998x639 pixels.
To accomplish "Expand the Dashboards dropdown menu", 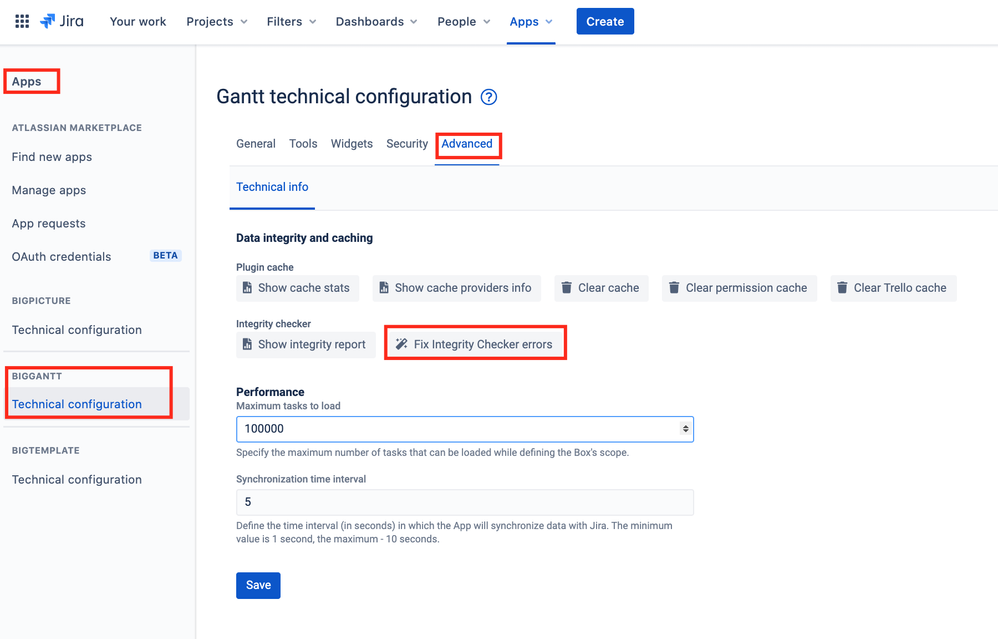I will tap(376, 22).
